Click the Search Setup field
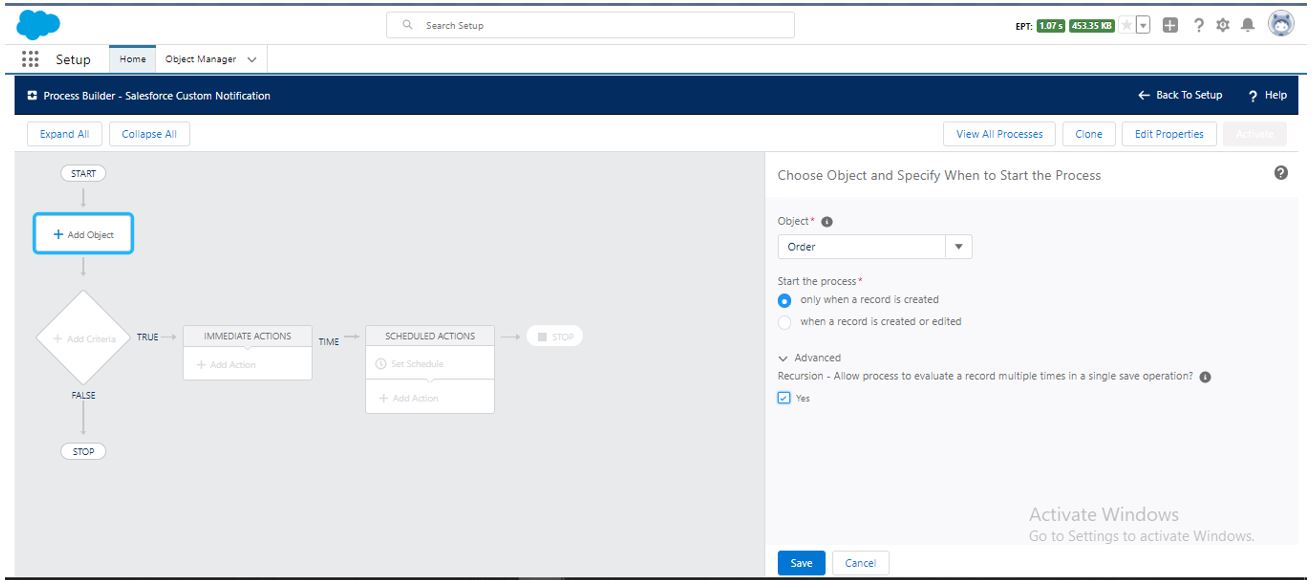Image resolution: width=1313 pixels, height=580 pixels. tap(591, 25)
